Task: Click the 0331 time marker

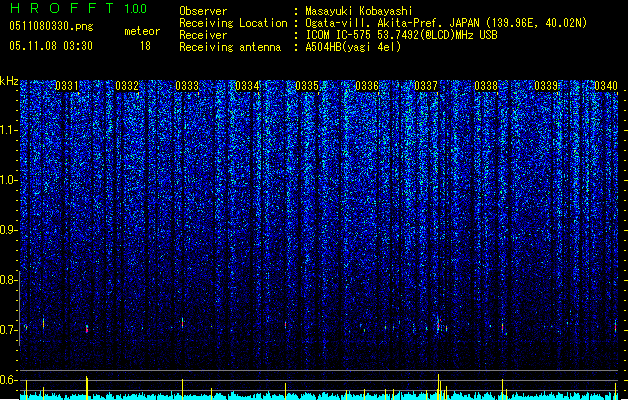Action: coord(67,86)
